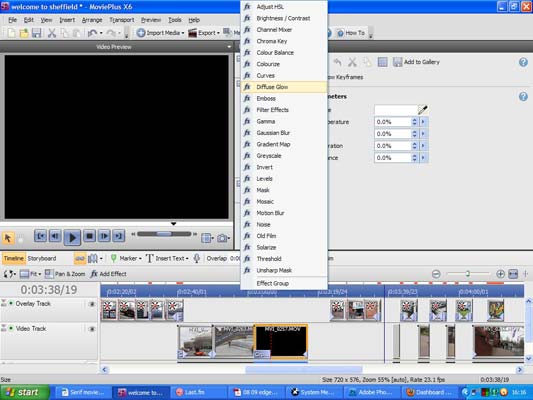Image resolution: width=533 pixels, height=400 pixels.
Task: Open the File menu
Action: tap(12, 20)
